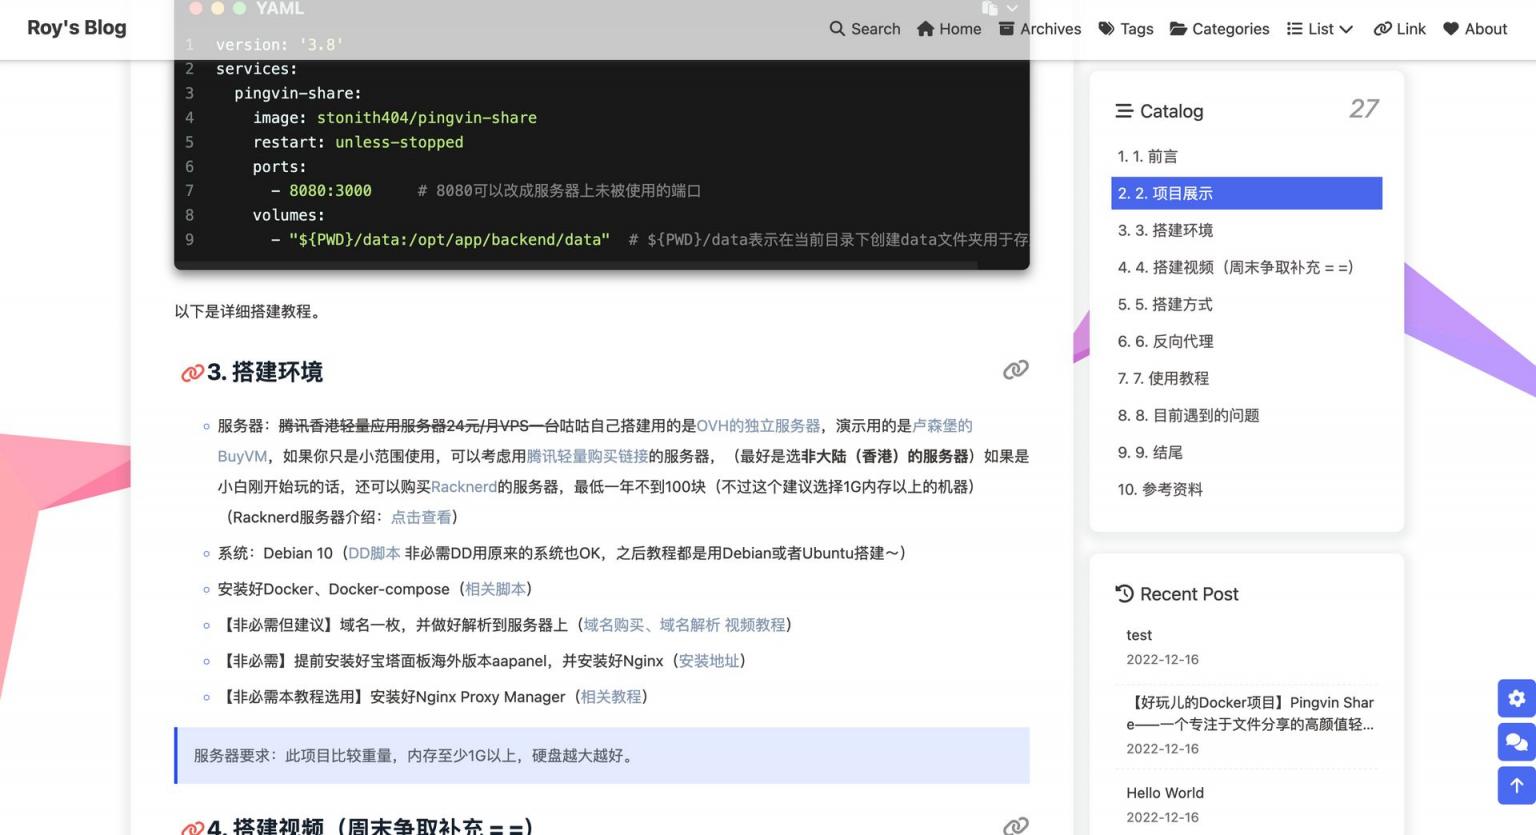
Task: Open the Archives page
Action: (x=1040, y=29)
